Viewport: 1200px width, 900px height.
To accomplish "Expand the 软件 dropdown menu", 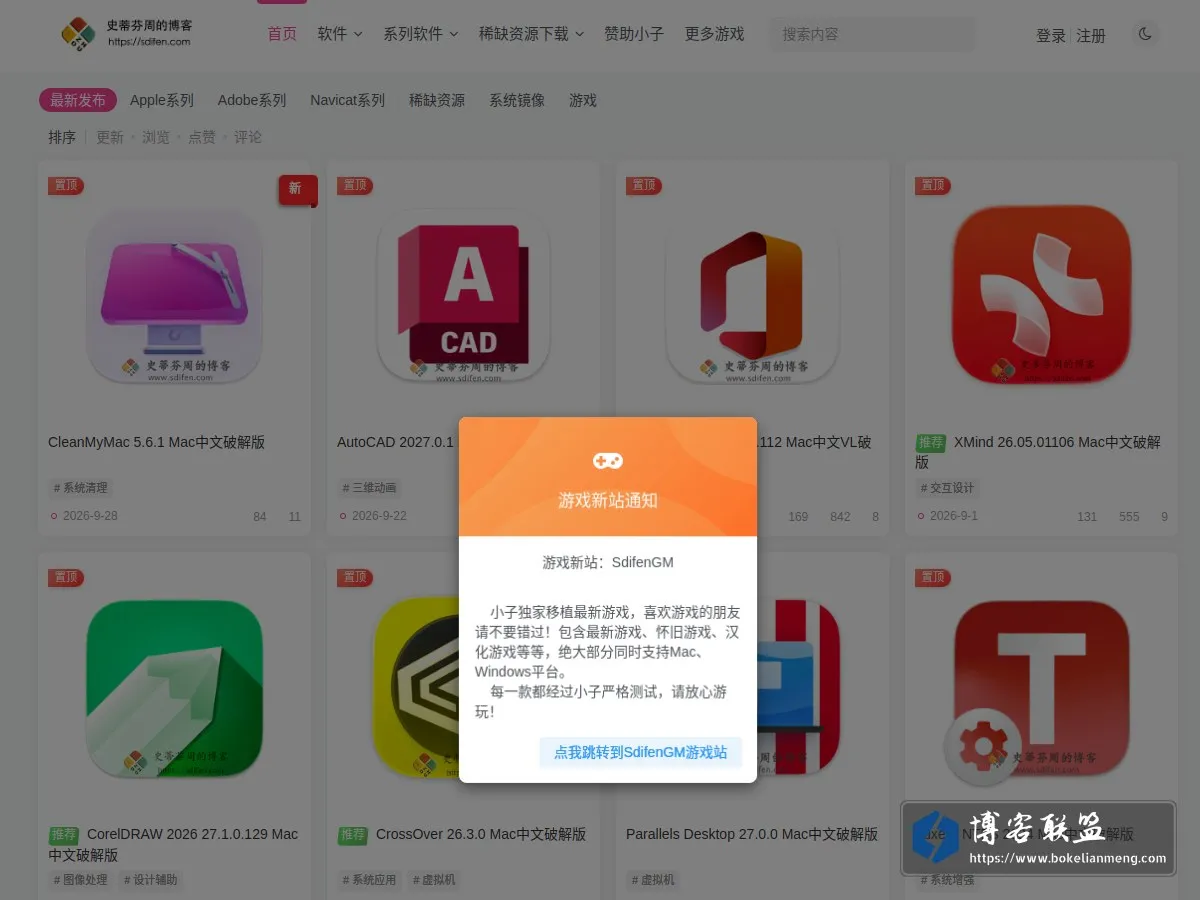I will pos(340,34).
